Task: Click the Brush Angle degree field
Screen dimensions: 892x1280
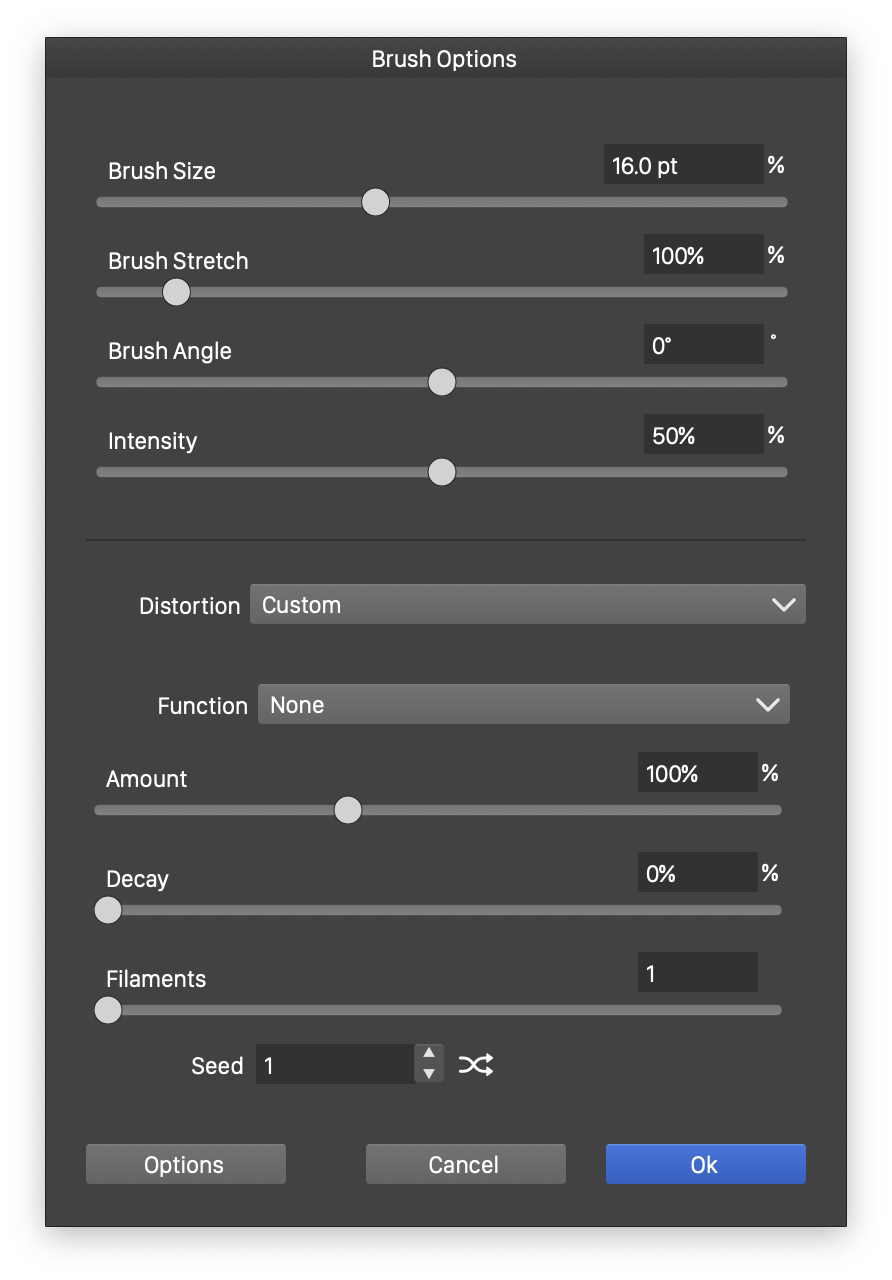Action: pyautogui.click(x=703, y=345)
